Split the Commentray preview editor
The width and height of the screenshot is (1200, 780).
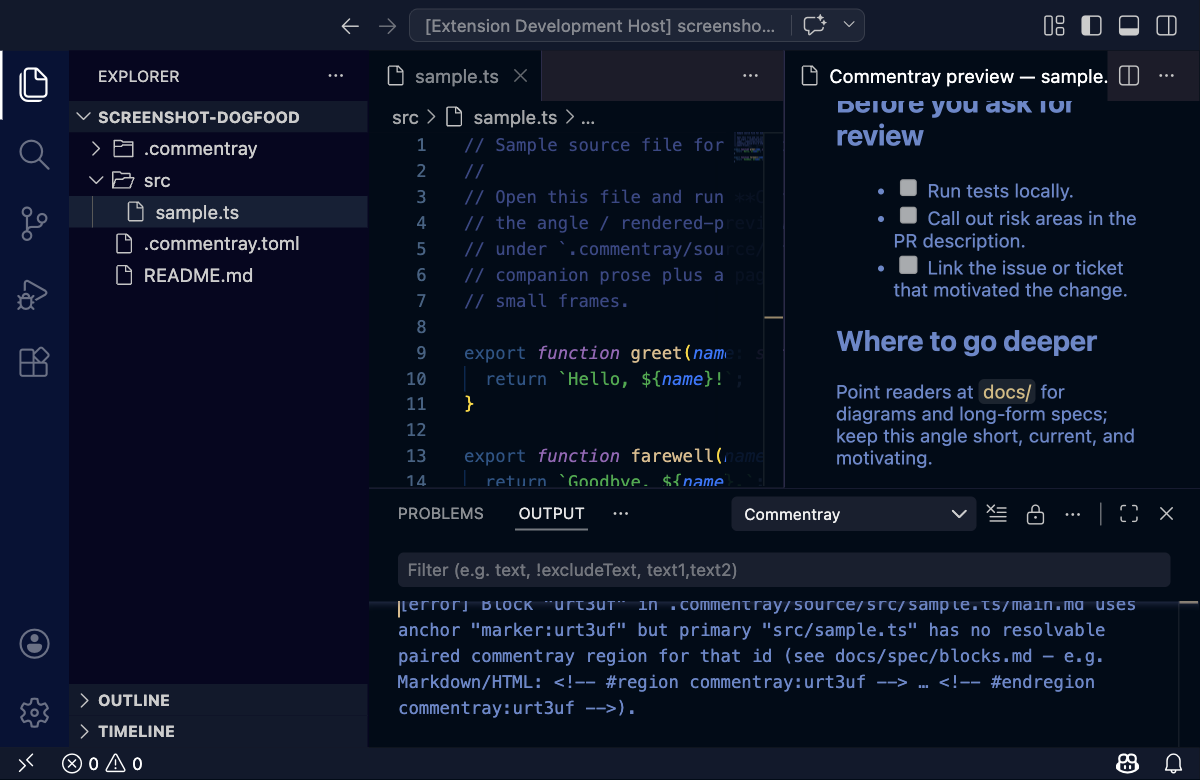point(1129,76)
